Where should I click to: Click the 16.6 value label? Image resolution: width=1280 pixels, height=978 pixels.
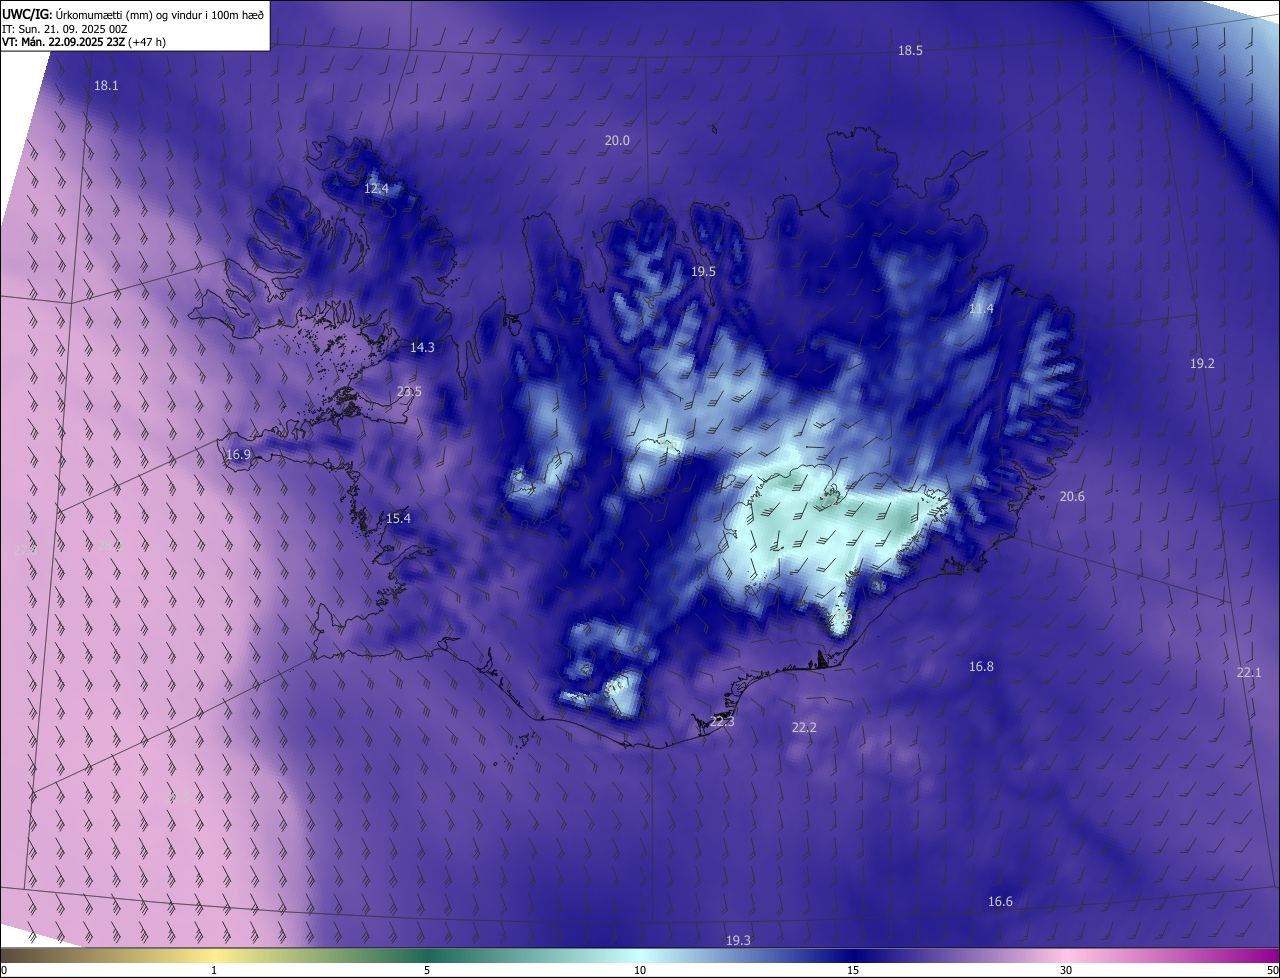[1000, 902]
